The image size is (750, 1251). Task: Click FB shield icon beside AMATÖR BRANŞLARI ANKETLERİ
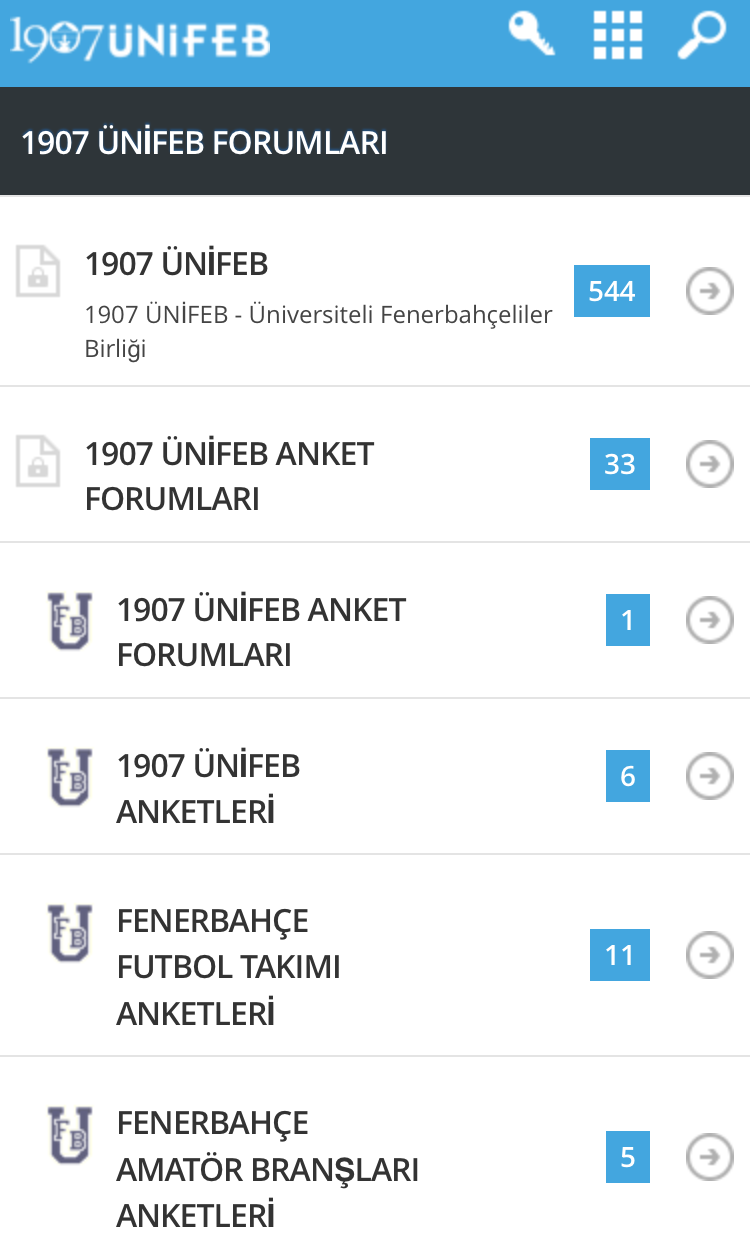(70, 1135)
